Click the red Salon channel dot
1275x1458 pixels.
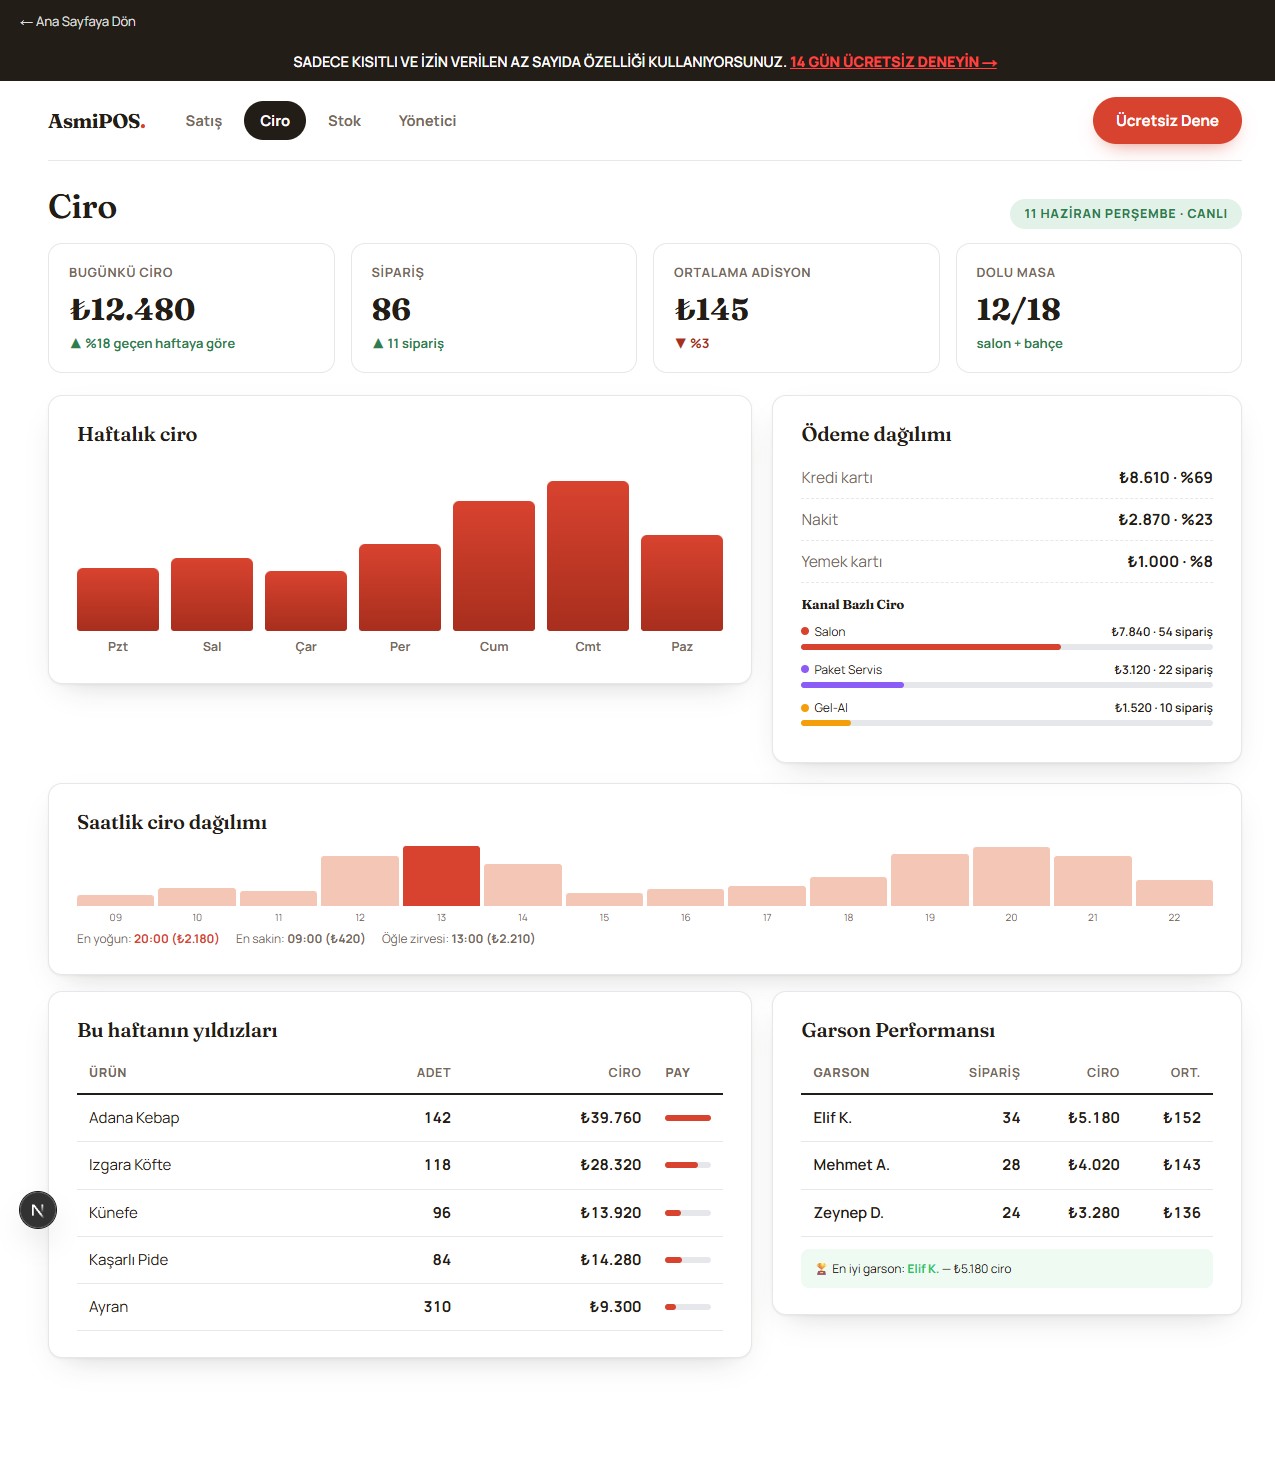click(x=805, y=631)
